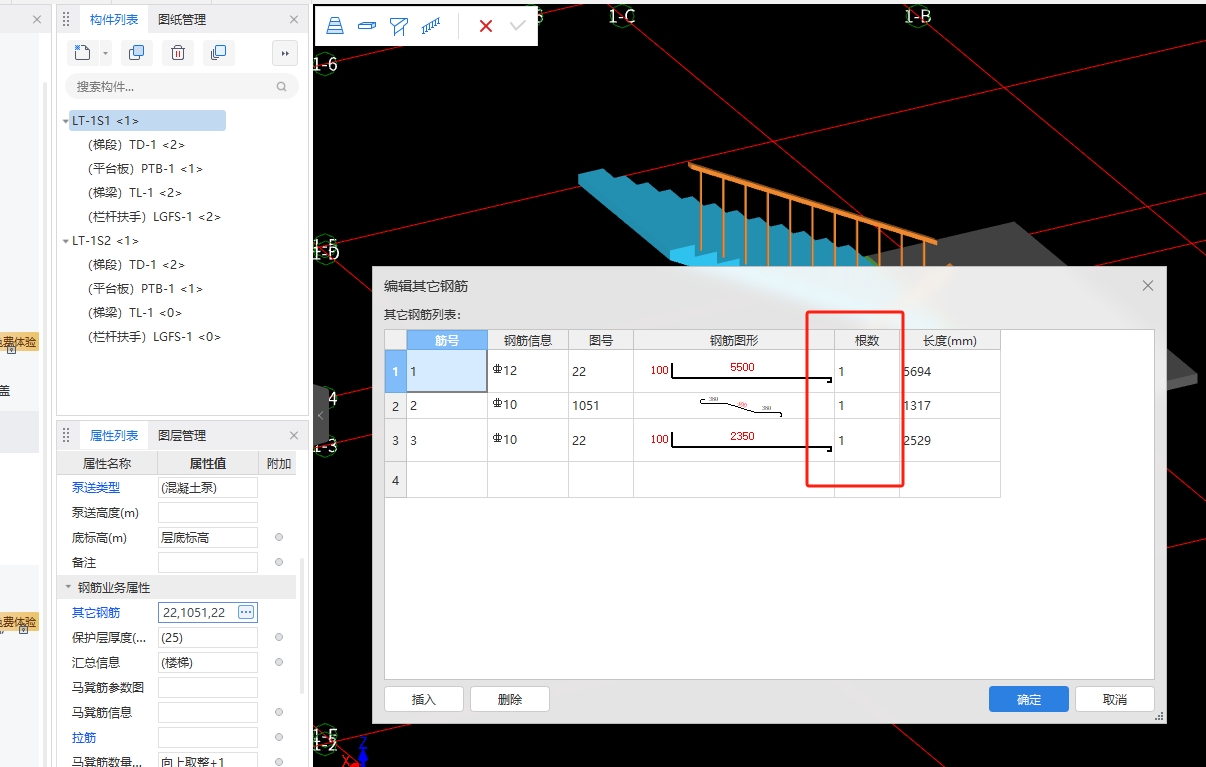The width and height of the screenshot is (1206, 767).
Task: Click the 取消 button in dialog
Action: coord(1115,699)
